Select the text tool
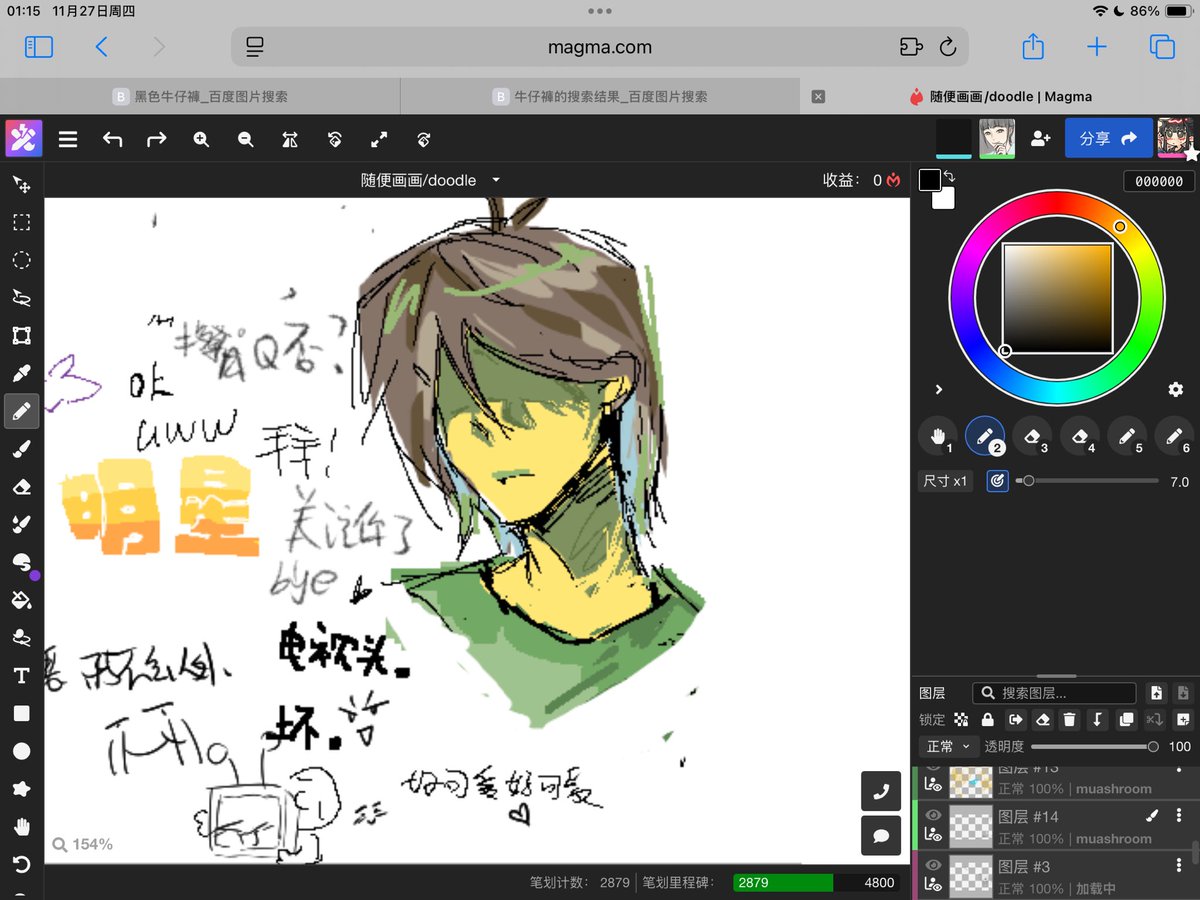The image size is (1200, 900). (21, 676)
